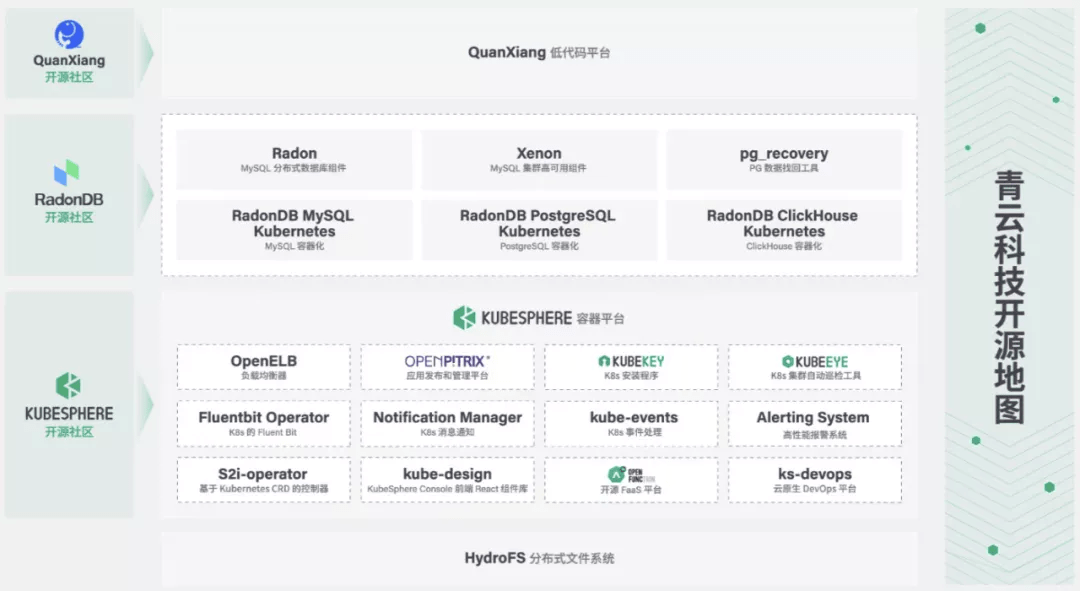Click the QuanXiang low-code platform banner

(539, 52)
